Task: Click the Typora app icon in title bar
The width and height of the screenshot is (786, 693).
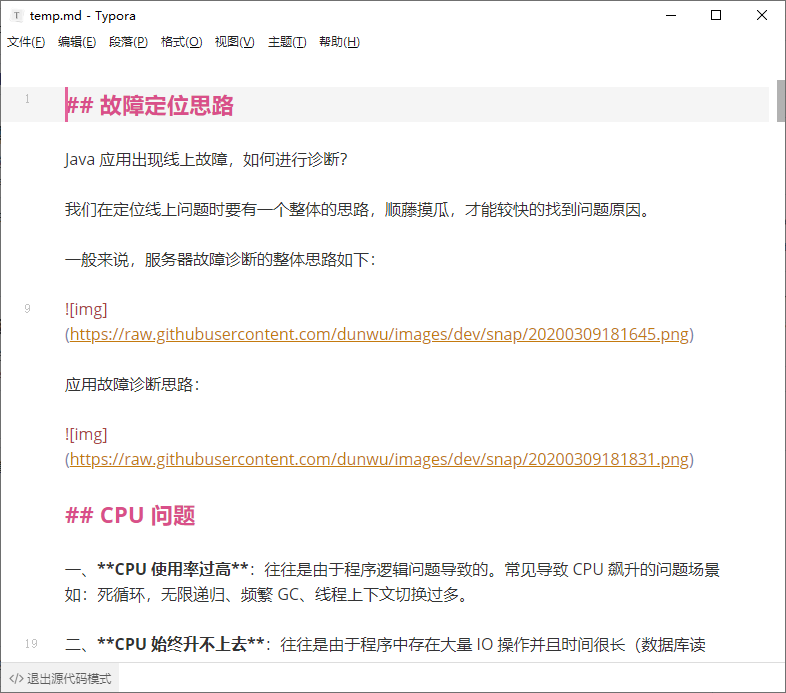Action: (x=17, y=16)
